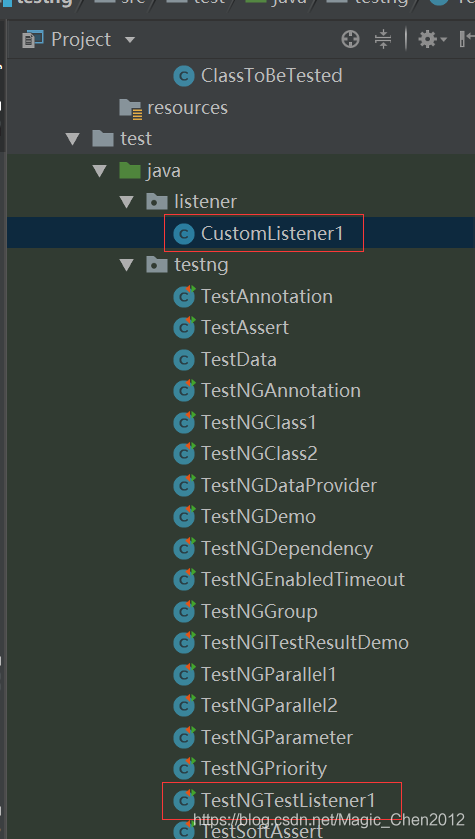Click the resources folder icon
Viewport: 475px width, 839px height.
(x=131, y=108)
